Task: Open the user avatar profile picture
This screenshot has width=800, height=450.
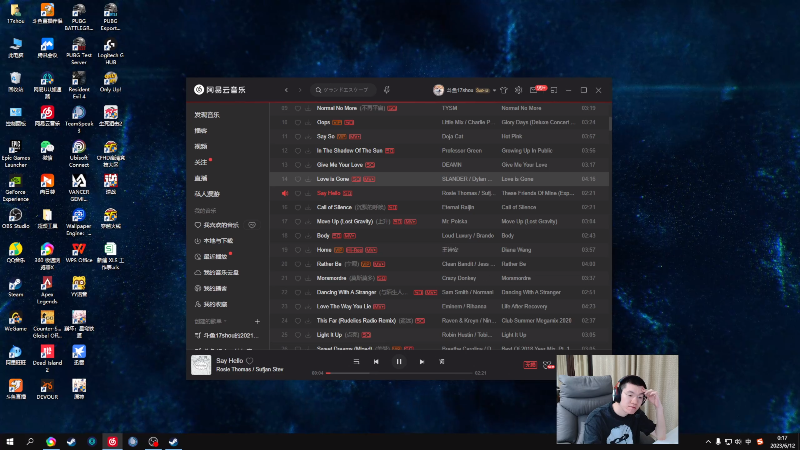Action: point(438,90)
